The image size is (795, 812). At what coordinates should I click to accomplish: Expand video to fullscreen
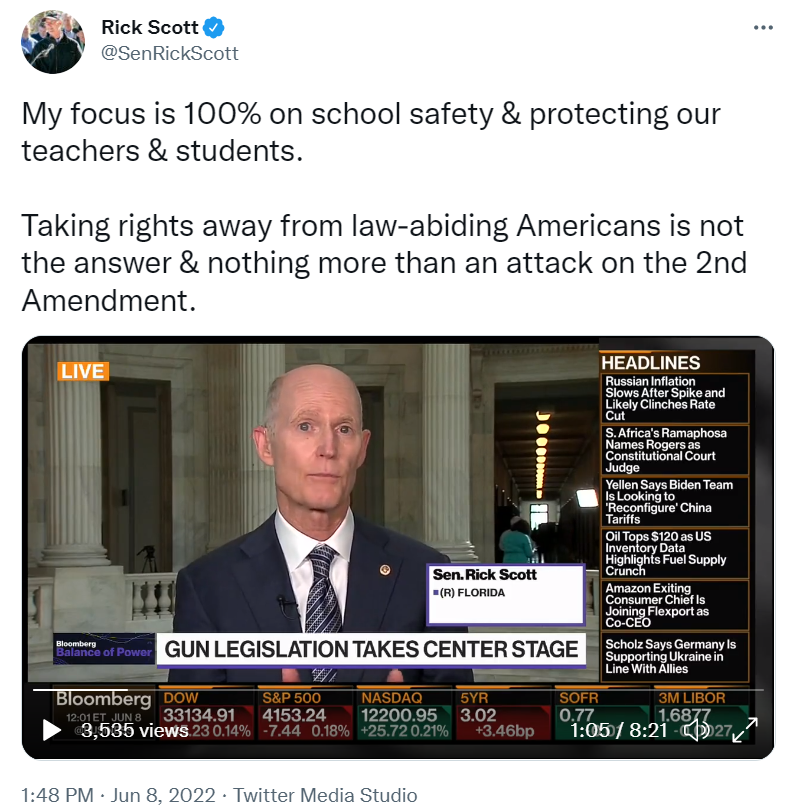coord(745,730)
